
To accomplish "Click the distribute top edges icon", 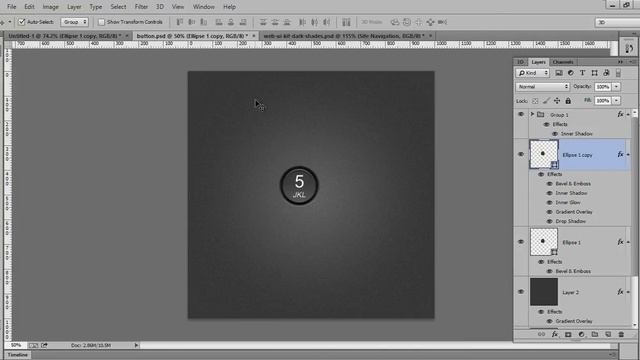I will click(x=263, y=22).
